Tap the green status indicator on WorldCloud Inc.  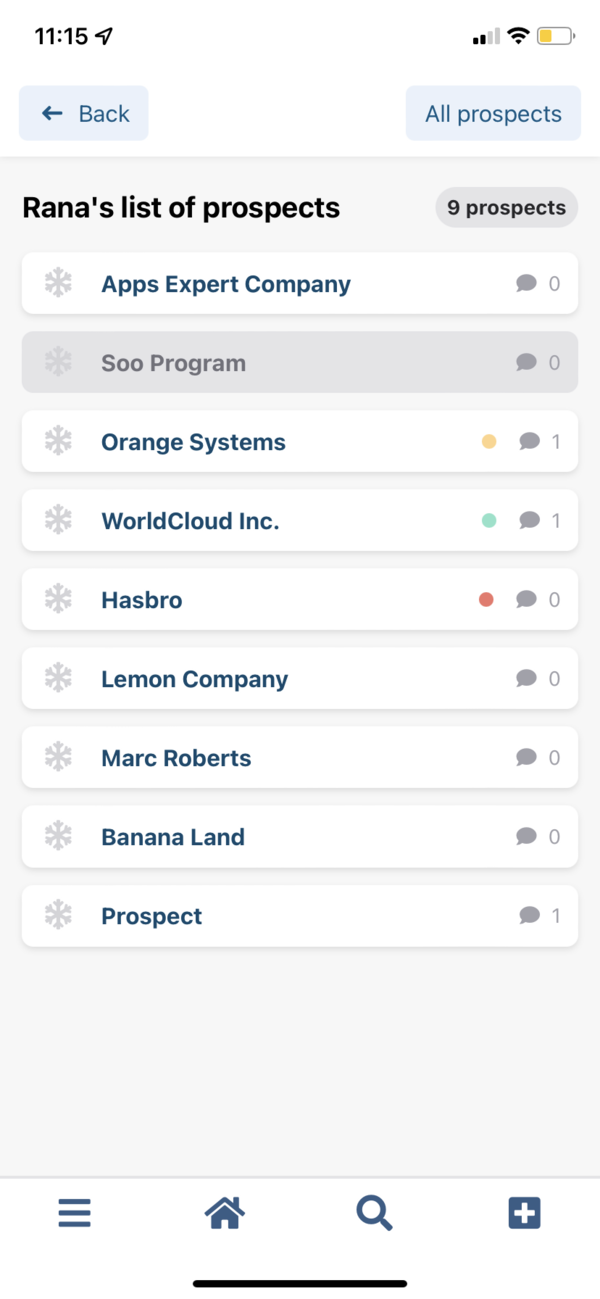(489, 520)
